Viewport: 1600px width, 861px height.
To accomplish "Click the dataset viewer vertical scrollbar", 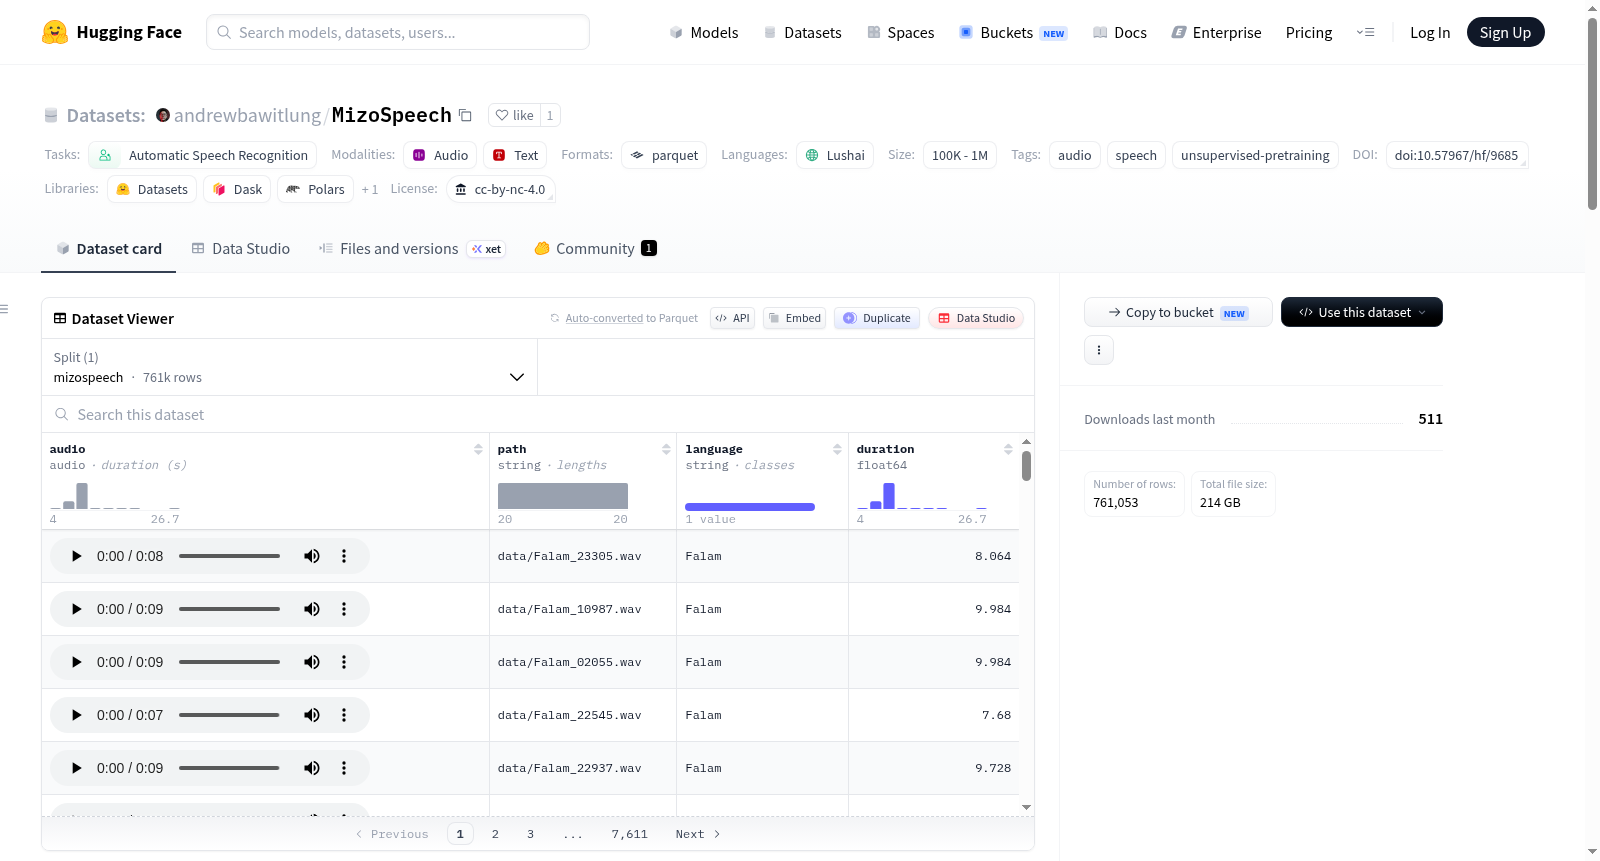I will 1026,466.
